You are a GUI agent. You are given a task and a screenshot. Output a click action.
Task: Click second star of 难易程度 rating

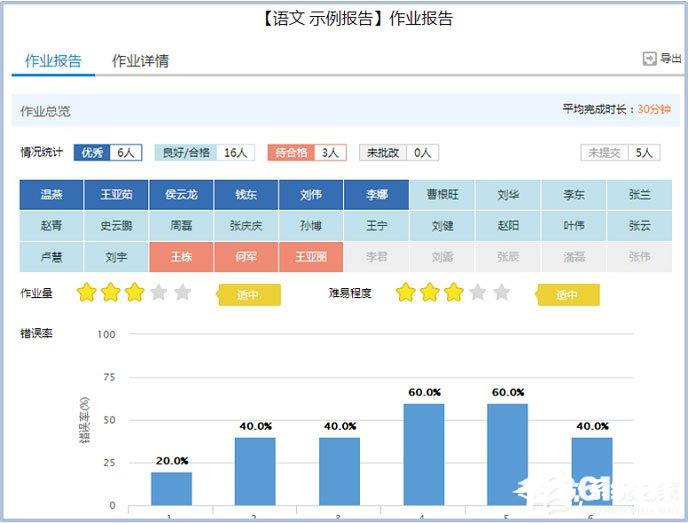430,292
